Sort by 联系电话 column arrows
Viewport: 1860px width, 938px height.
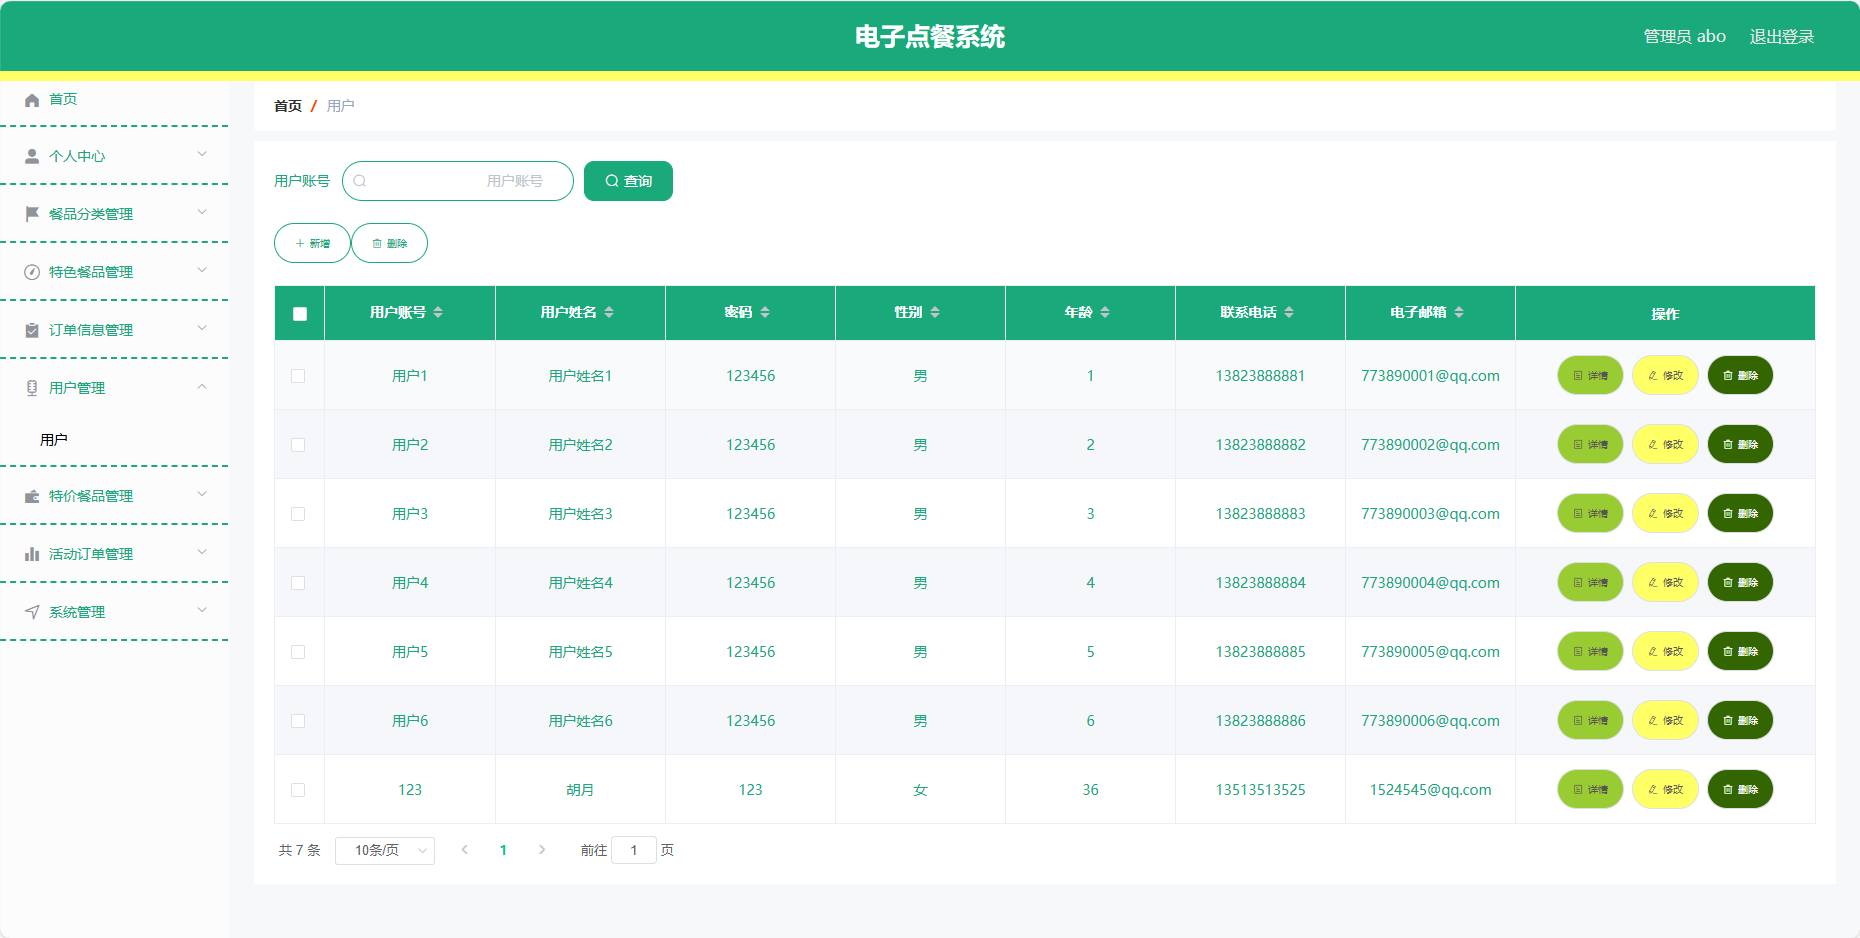[x=1289, y=312]
